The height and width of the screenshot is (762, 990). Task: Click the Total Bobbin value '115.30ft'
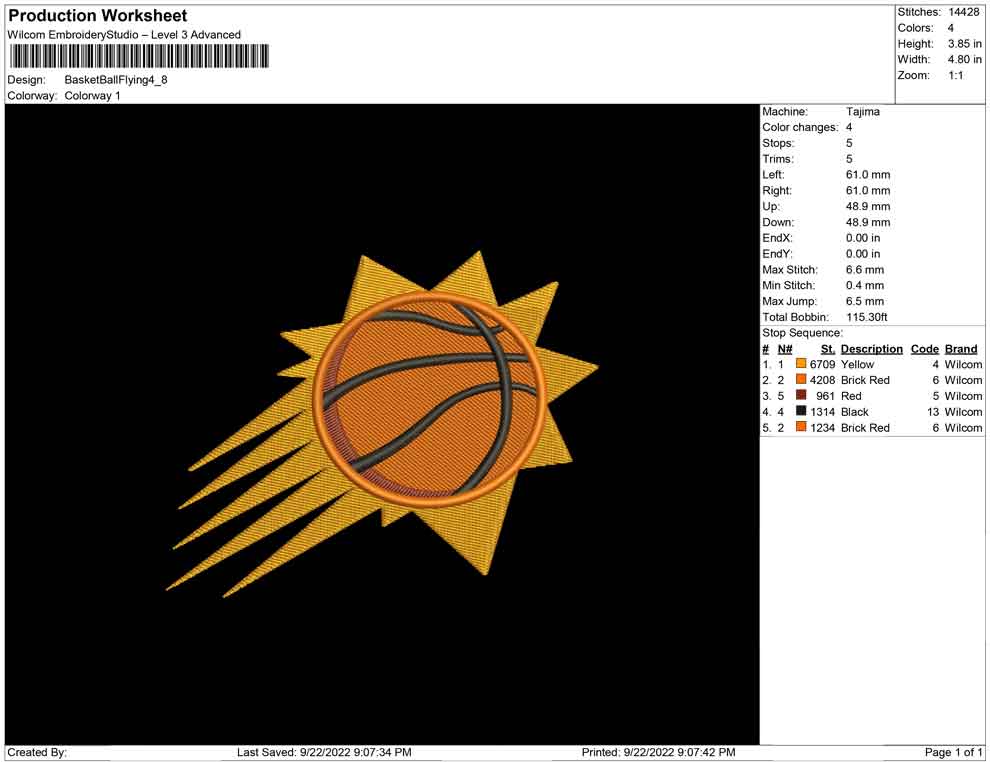[866, 317]
